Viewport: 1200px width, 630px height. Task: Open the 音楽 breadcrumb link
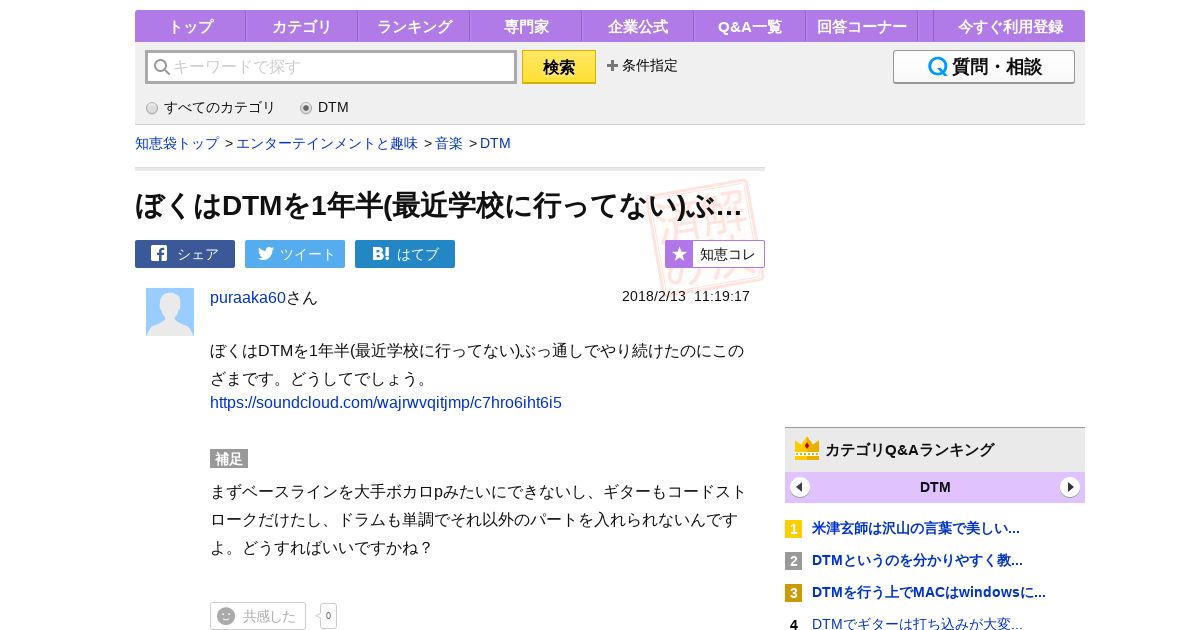click(449, 143)
